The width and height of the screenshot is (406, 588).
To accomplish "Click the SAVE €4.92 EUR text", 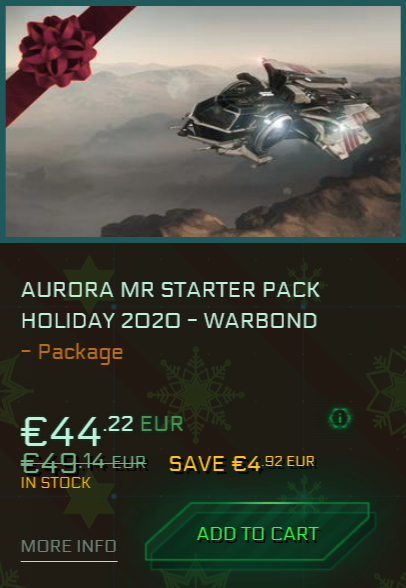I will [242, 464].
